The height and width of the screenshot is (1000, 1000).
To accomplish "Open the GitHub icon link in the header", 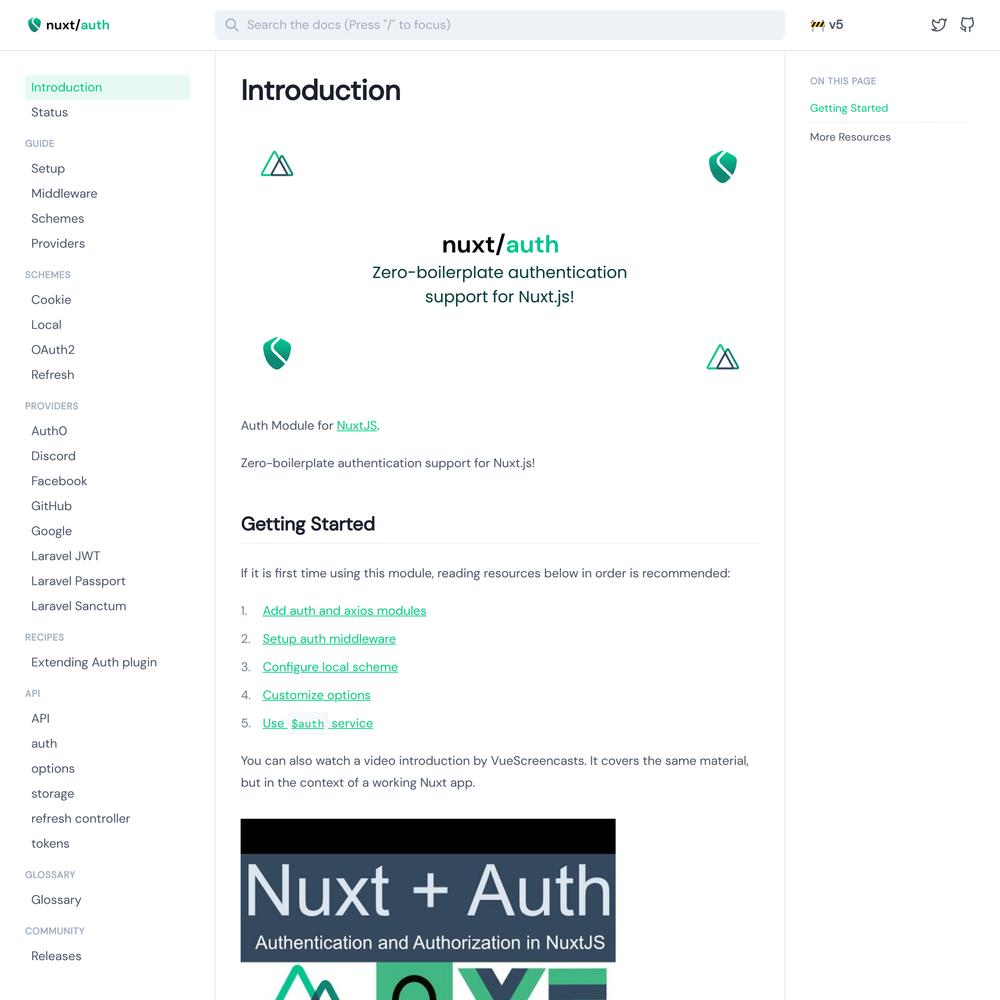I will click(967, 25).
